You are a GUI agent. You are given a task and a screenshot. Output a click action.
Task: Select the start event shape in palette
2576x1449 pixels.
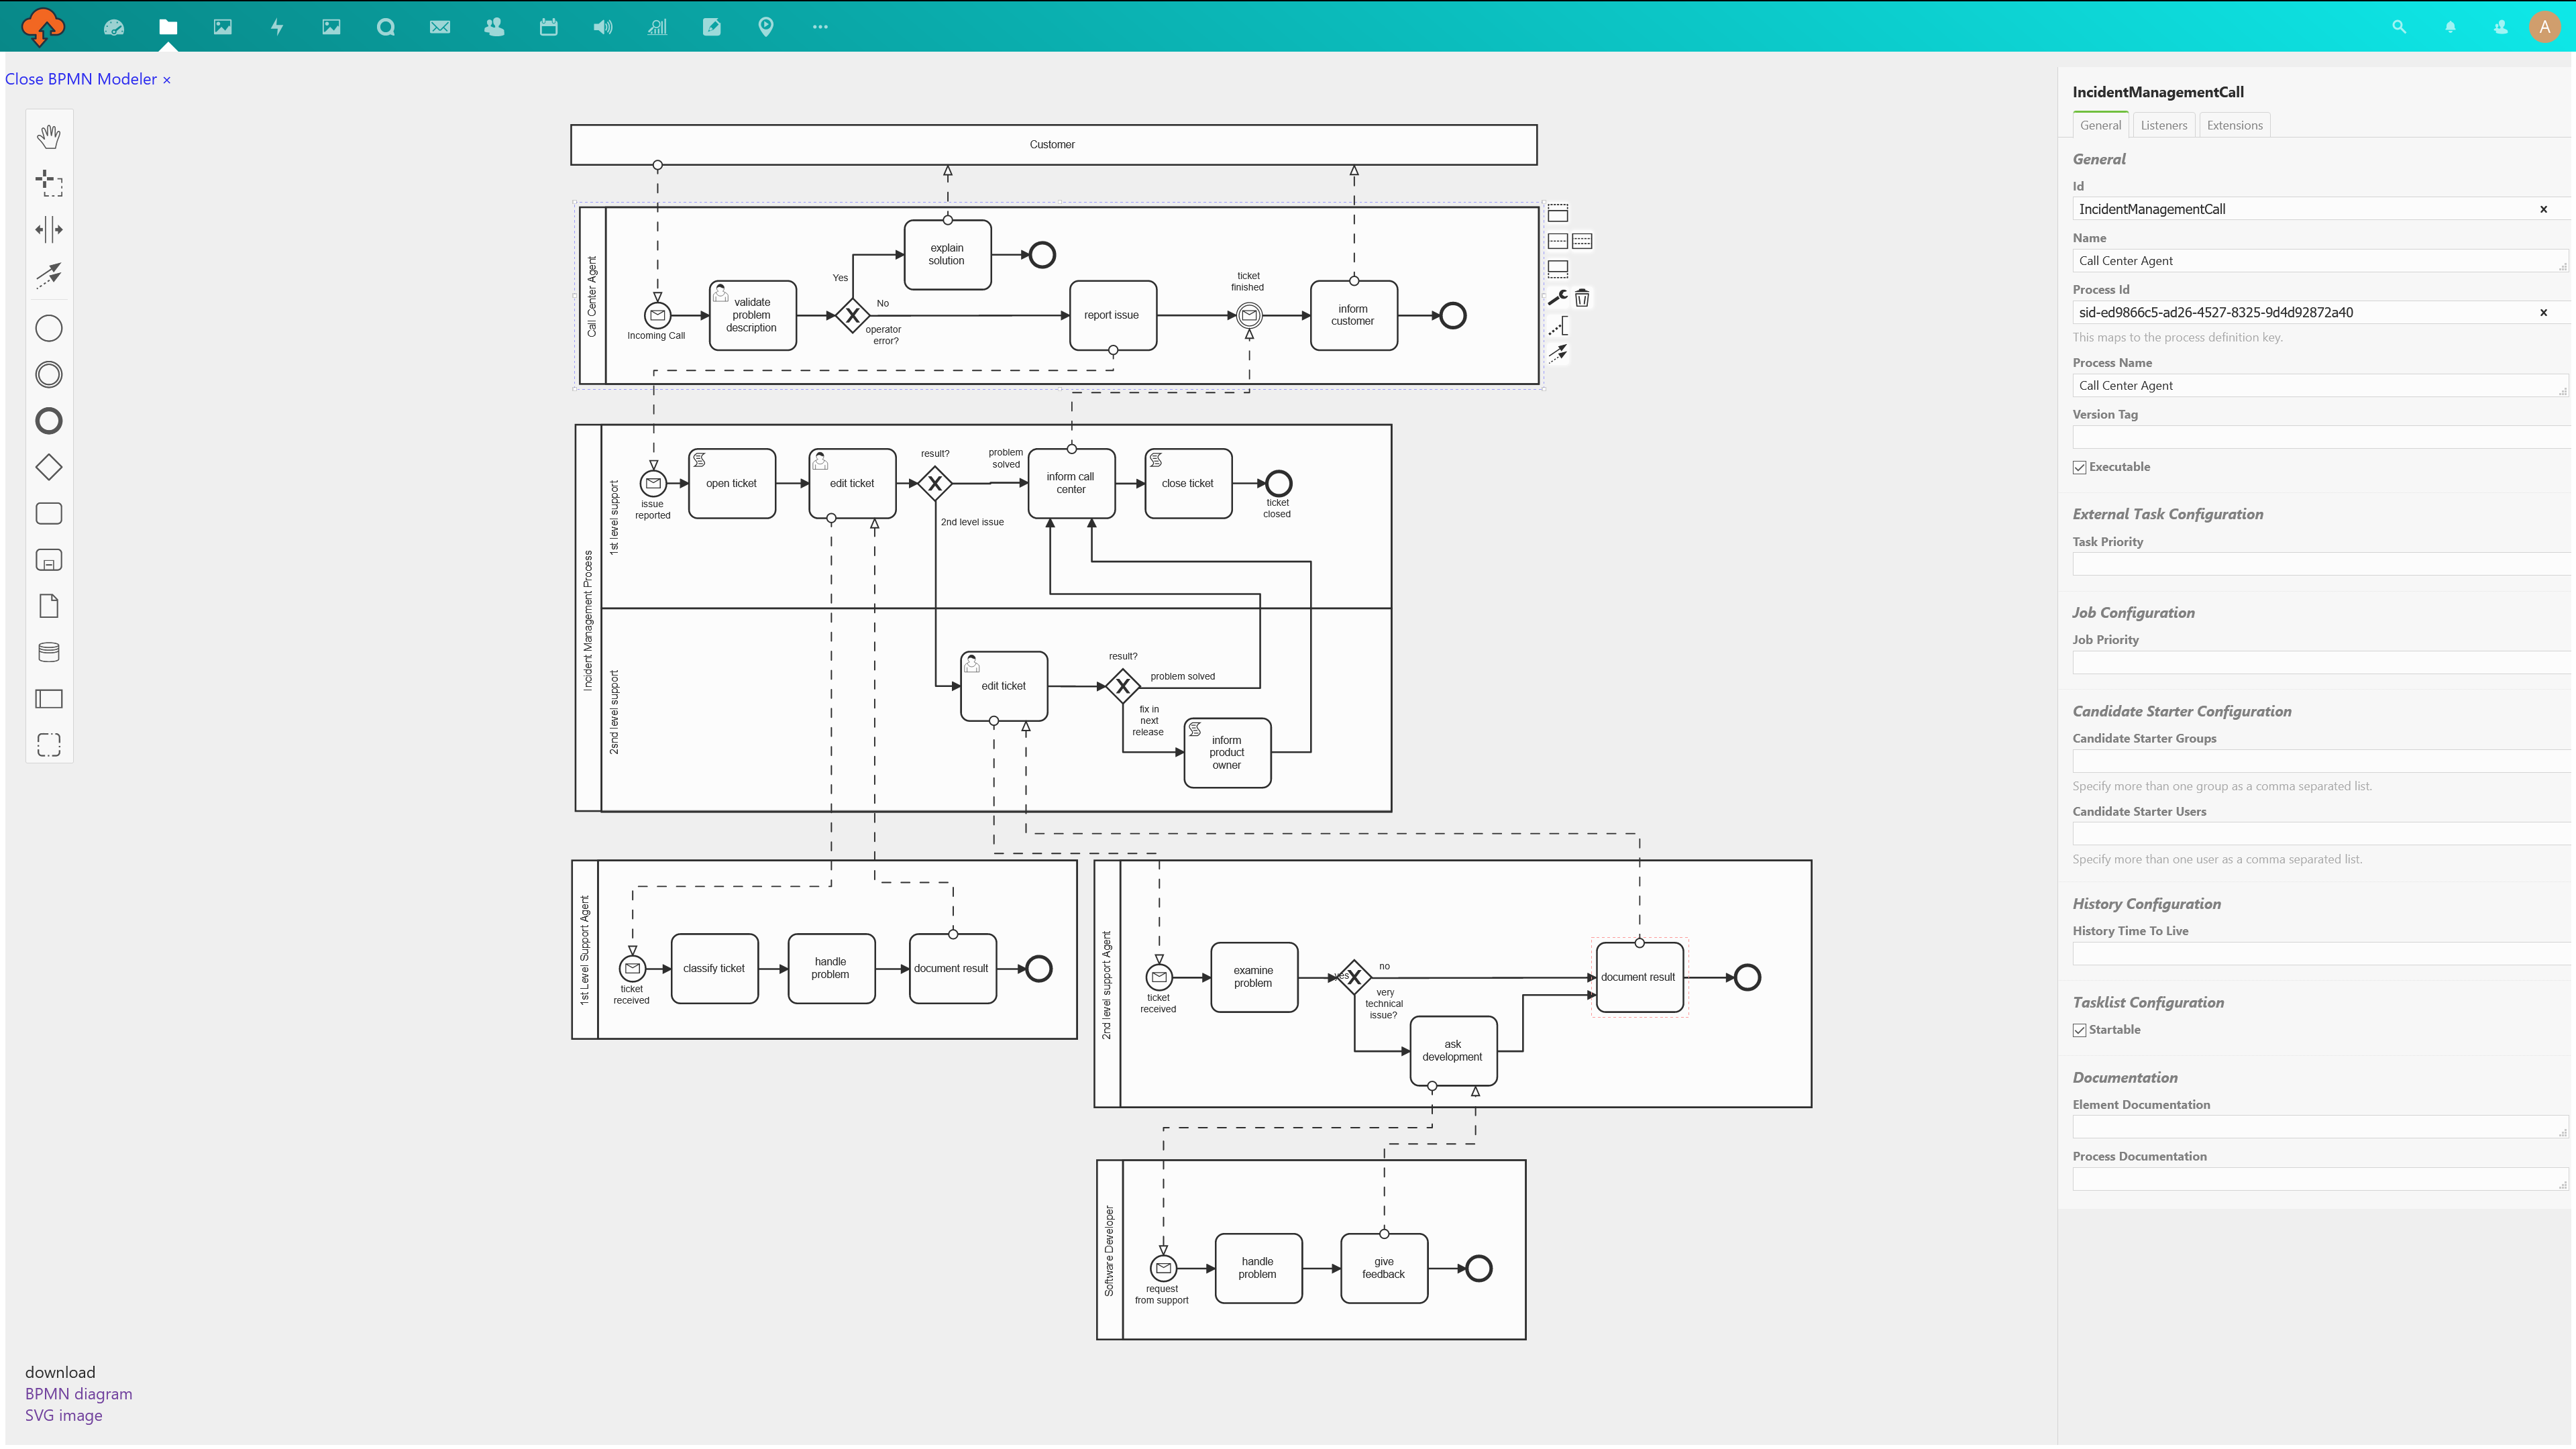coord(48,328)
